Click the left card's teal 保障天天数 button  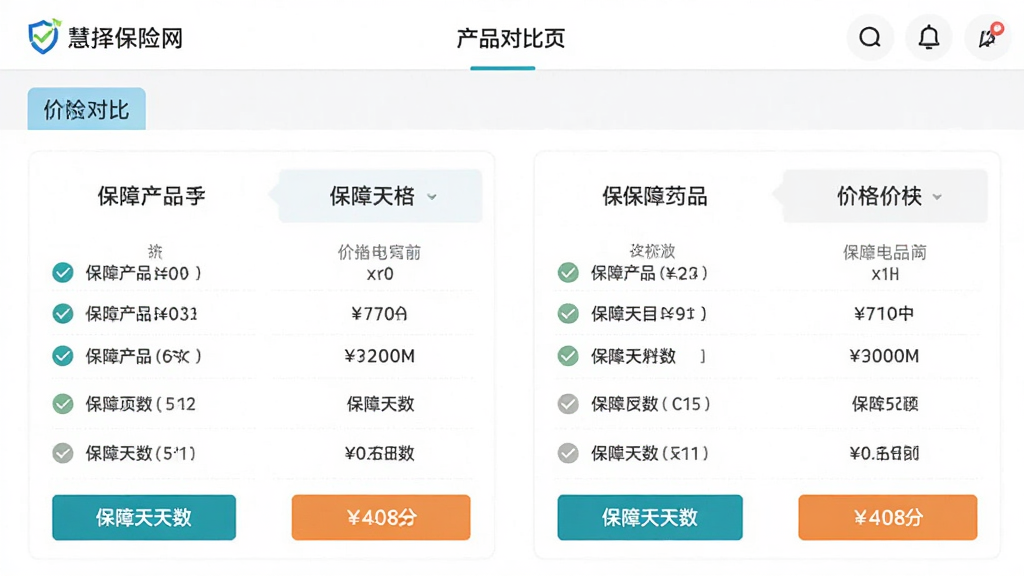[144, 517]
